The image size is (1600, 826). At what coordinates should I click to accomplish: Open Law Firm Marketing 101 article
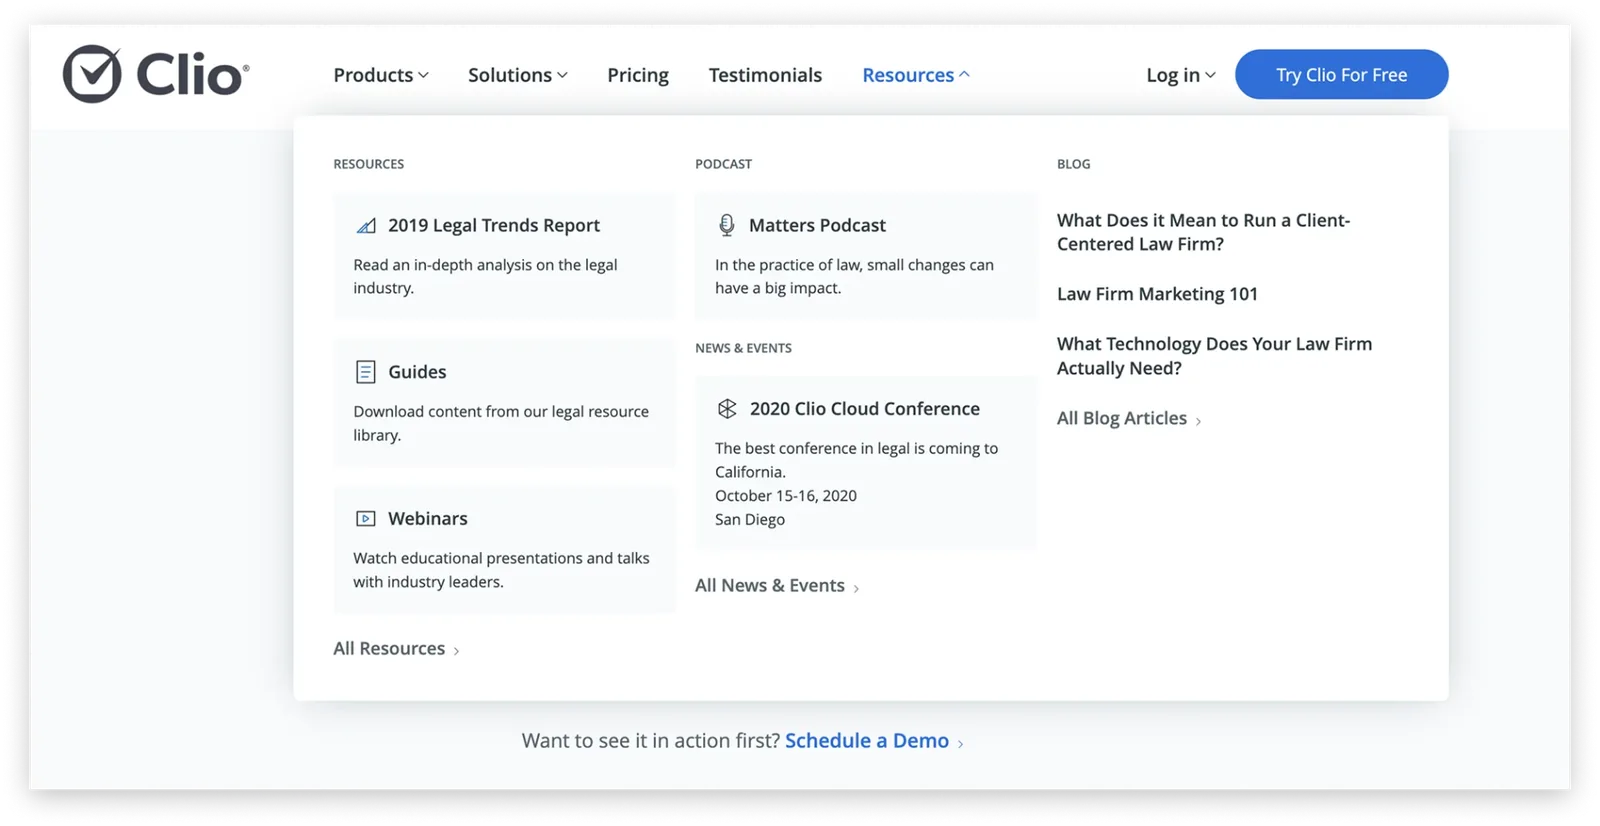(1157, 294)
